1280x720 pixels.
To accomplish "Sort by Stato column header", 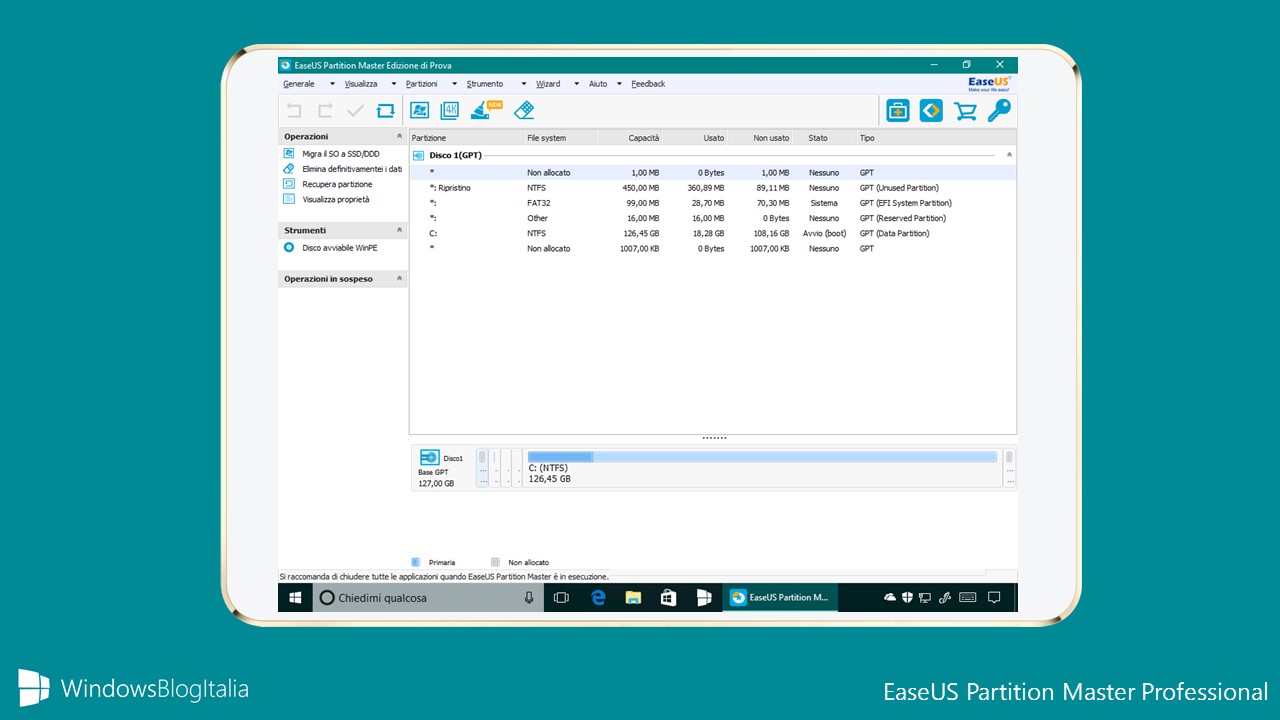I will pyautogui.click(x=825, y=138).
